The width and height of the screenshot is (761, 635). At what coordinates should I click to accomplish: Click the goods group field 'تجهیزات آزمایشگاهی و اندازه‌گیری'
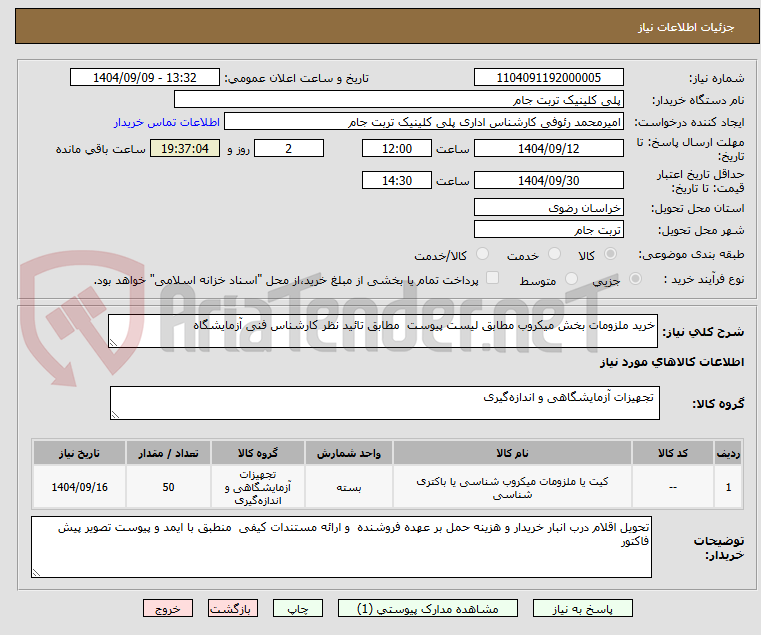[x=384, y=403]
